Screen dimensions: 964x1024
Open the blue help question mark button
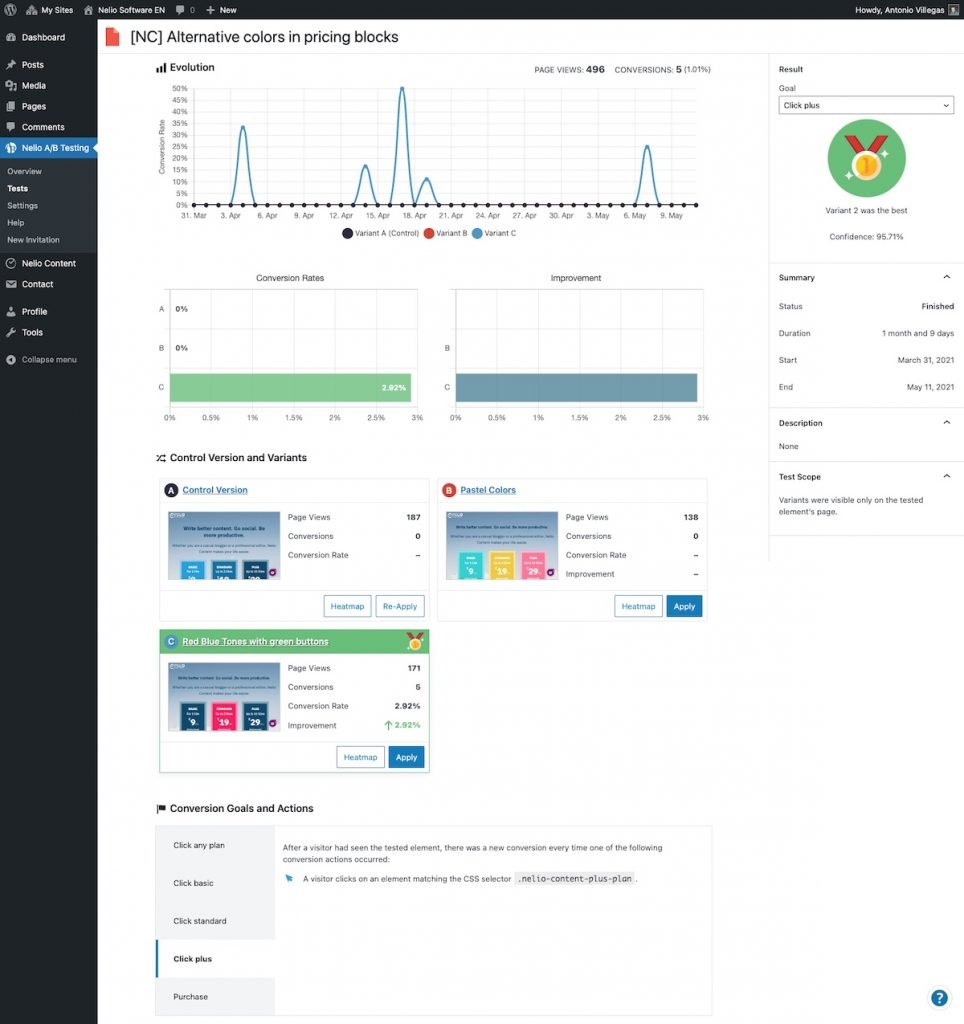(939, 998)
